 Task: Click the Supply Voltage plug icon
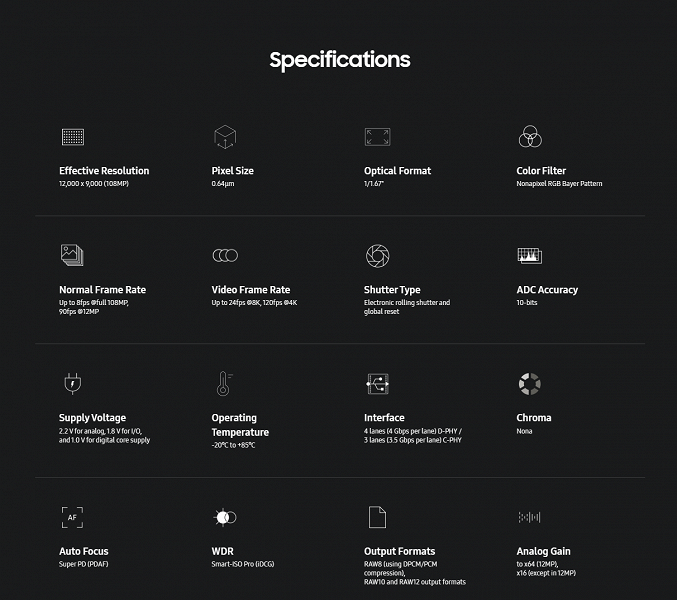click(x=71, y=383)
